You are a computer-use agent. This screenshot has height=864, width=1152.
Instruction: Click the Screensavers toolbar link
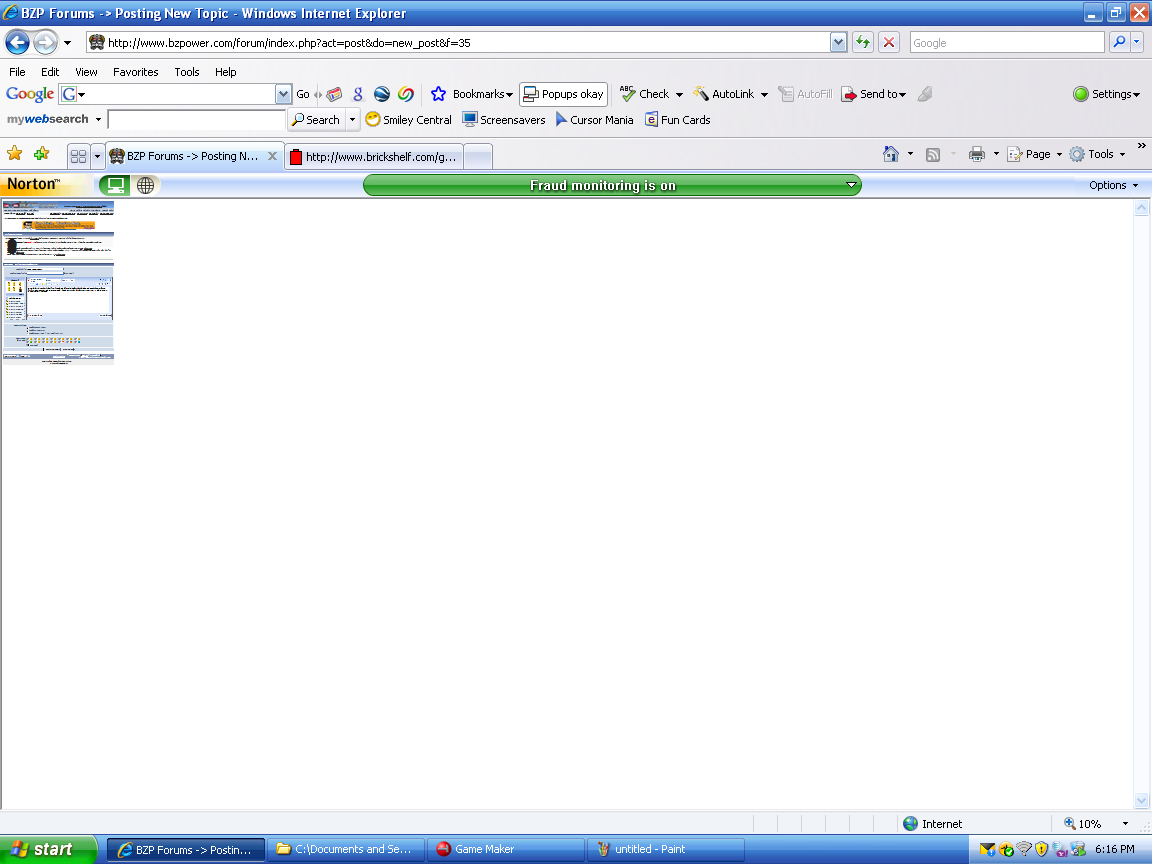504,120
